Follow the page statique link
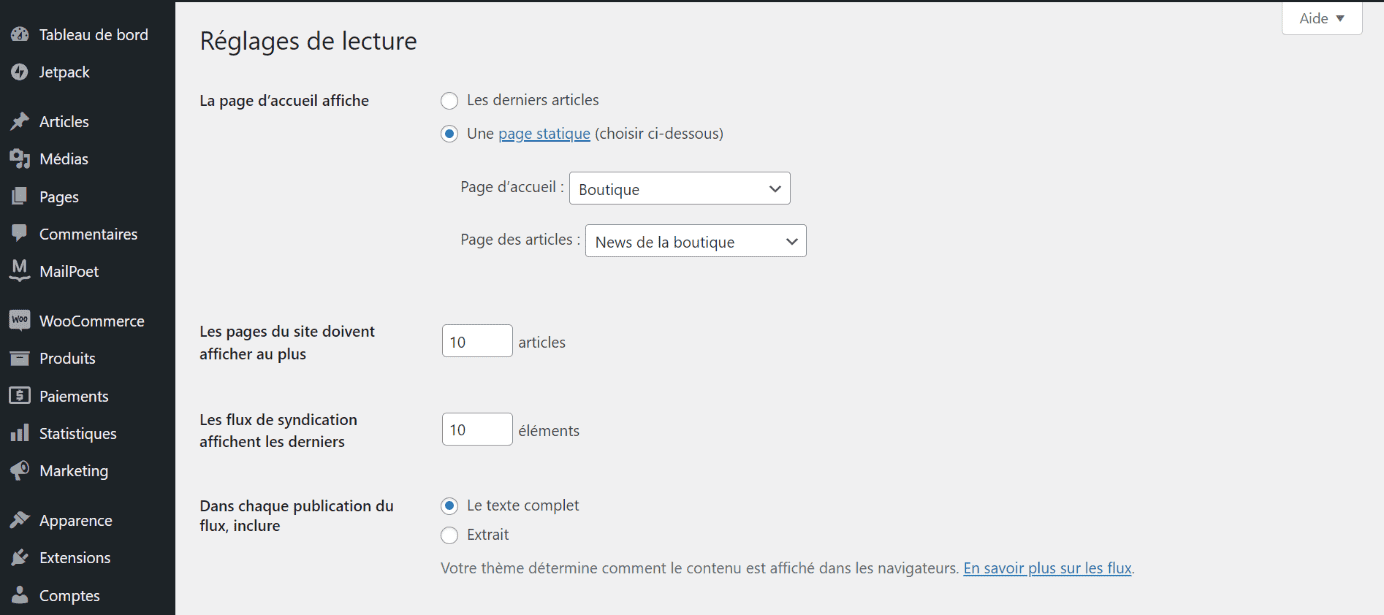The width and height of the screenshot is (1384, 615). (x=545, y=133)
